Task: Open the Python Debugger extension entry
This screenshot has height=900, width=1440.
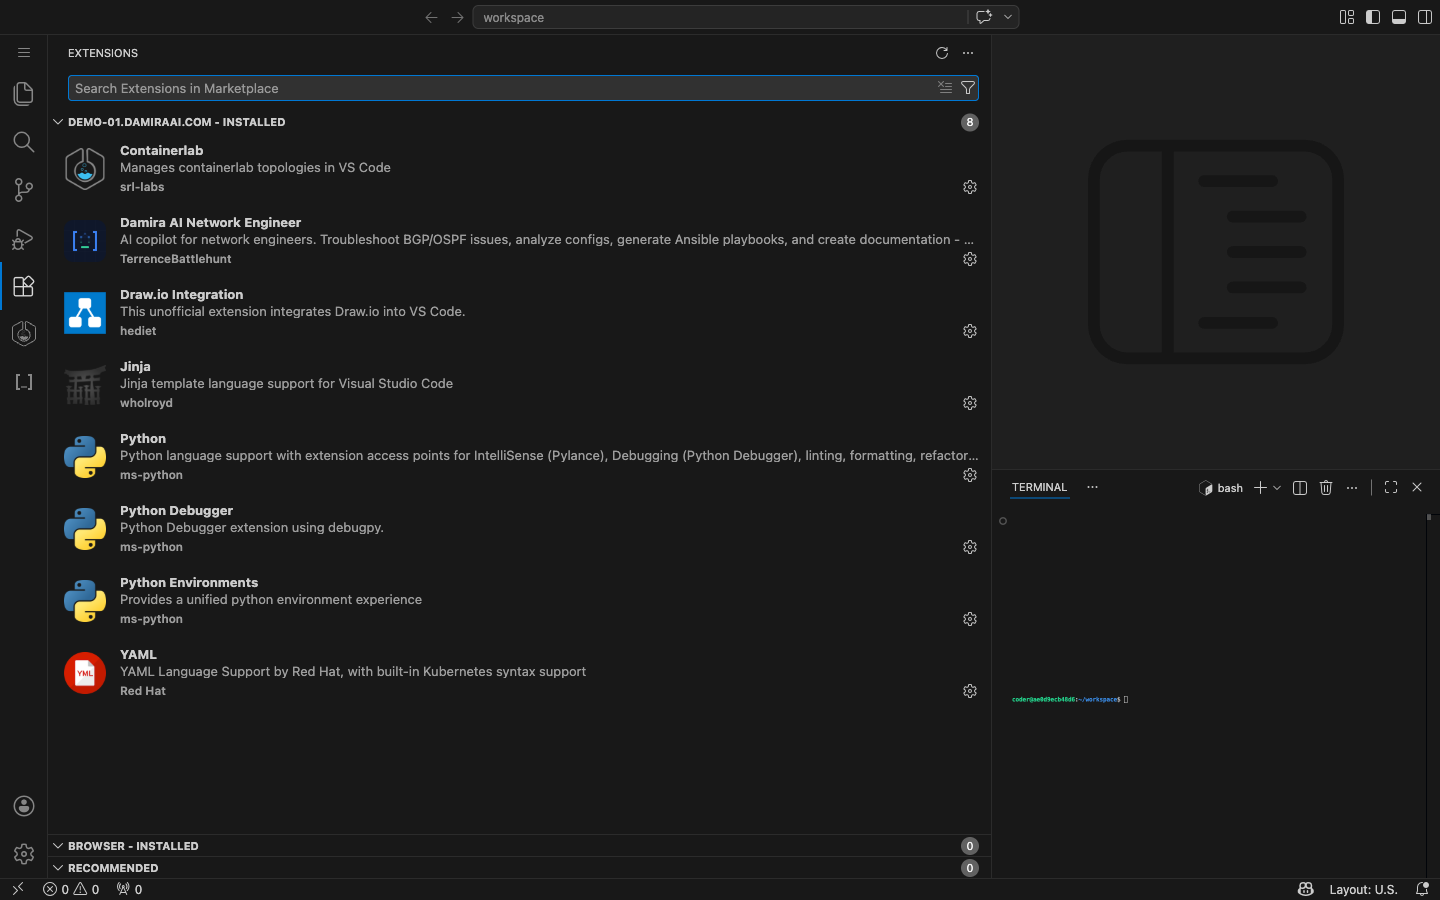Action: pyautogui.click(x=519, y=529)
